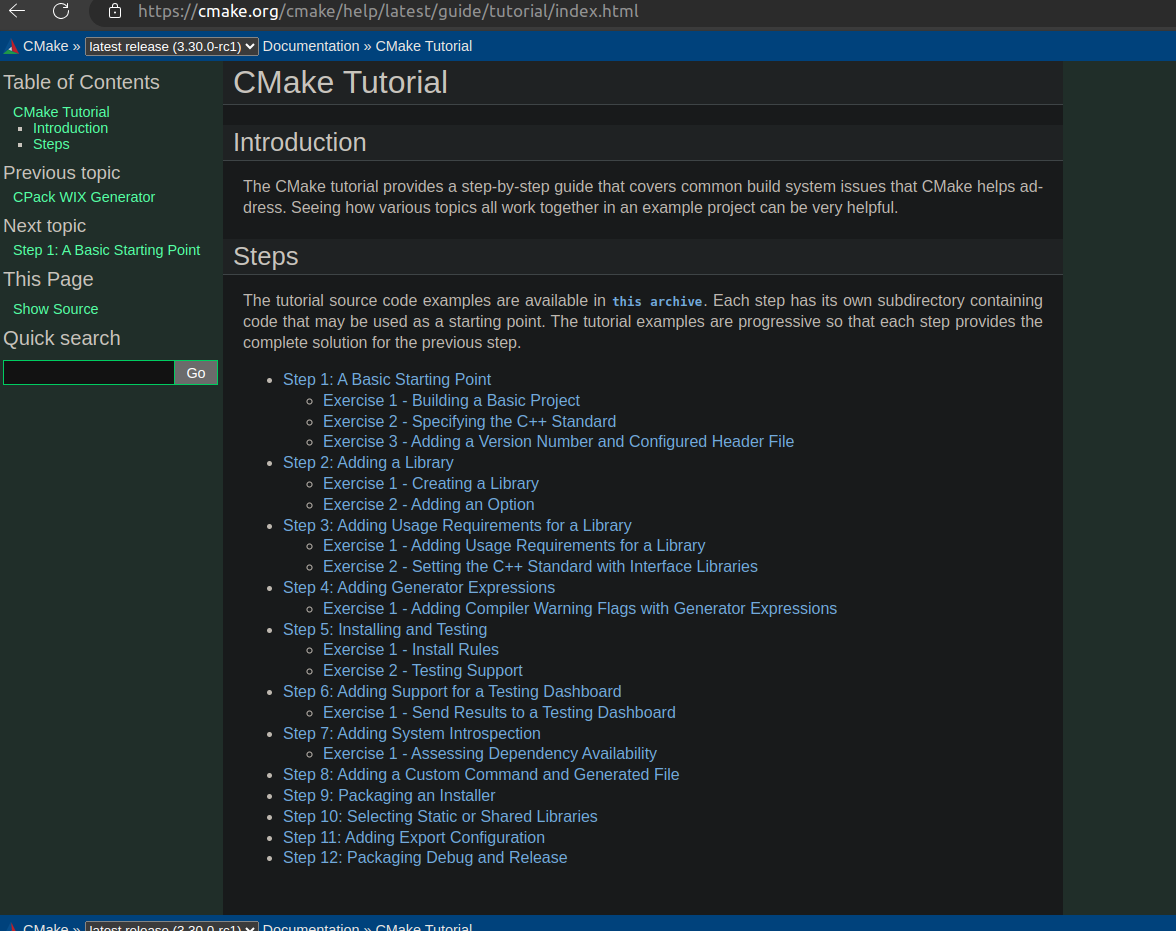Open the top version selector dropdown
This screenshot has width=1176, height=931.
point(172,47)
